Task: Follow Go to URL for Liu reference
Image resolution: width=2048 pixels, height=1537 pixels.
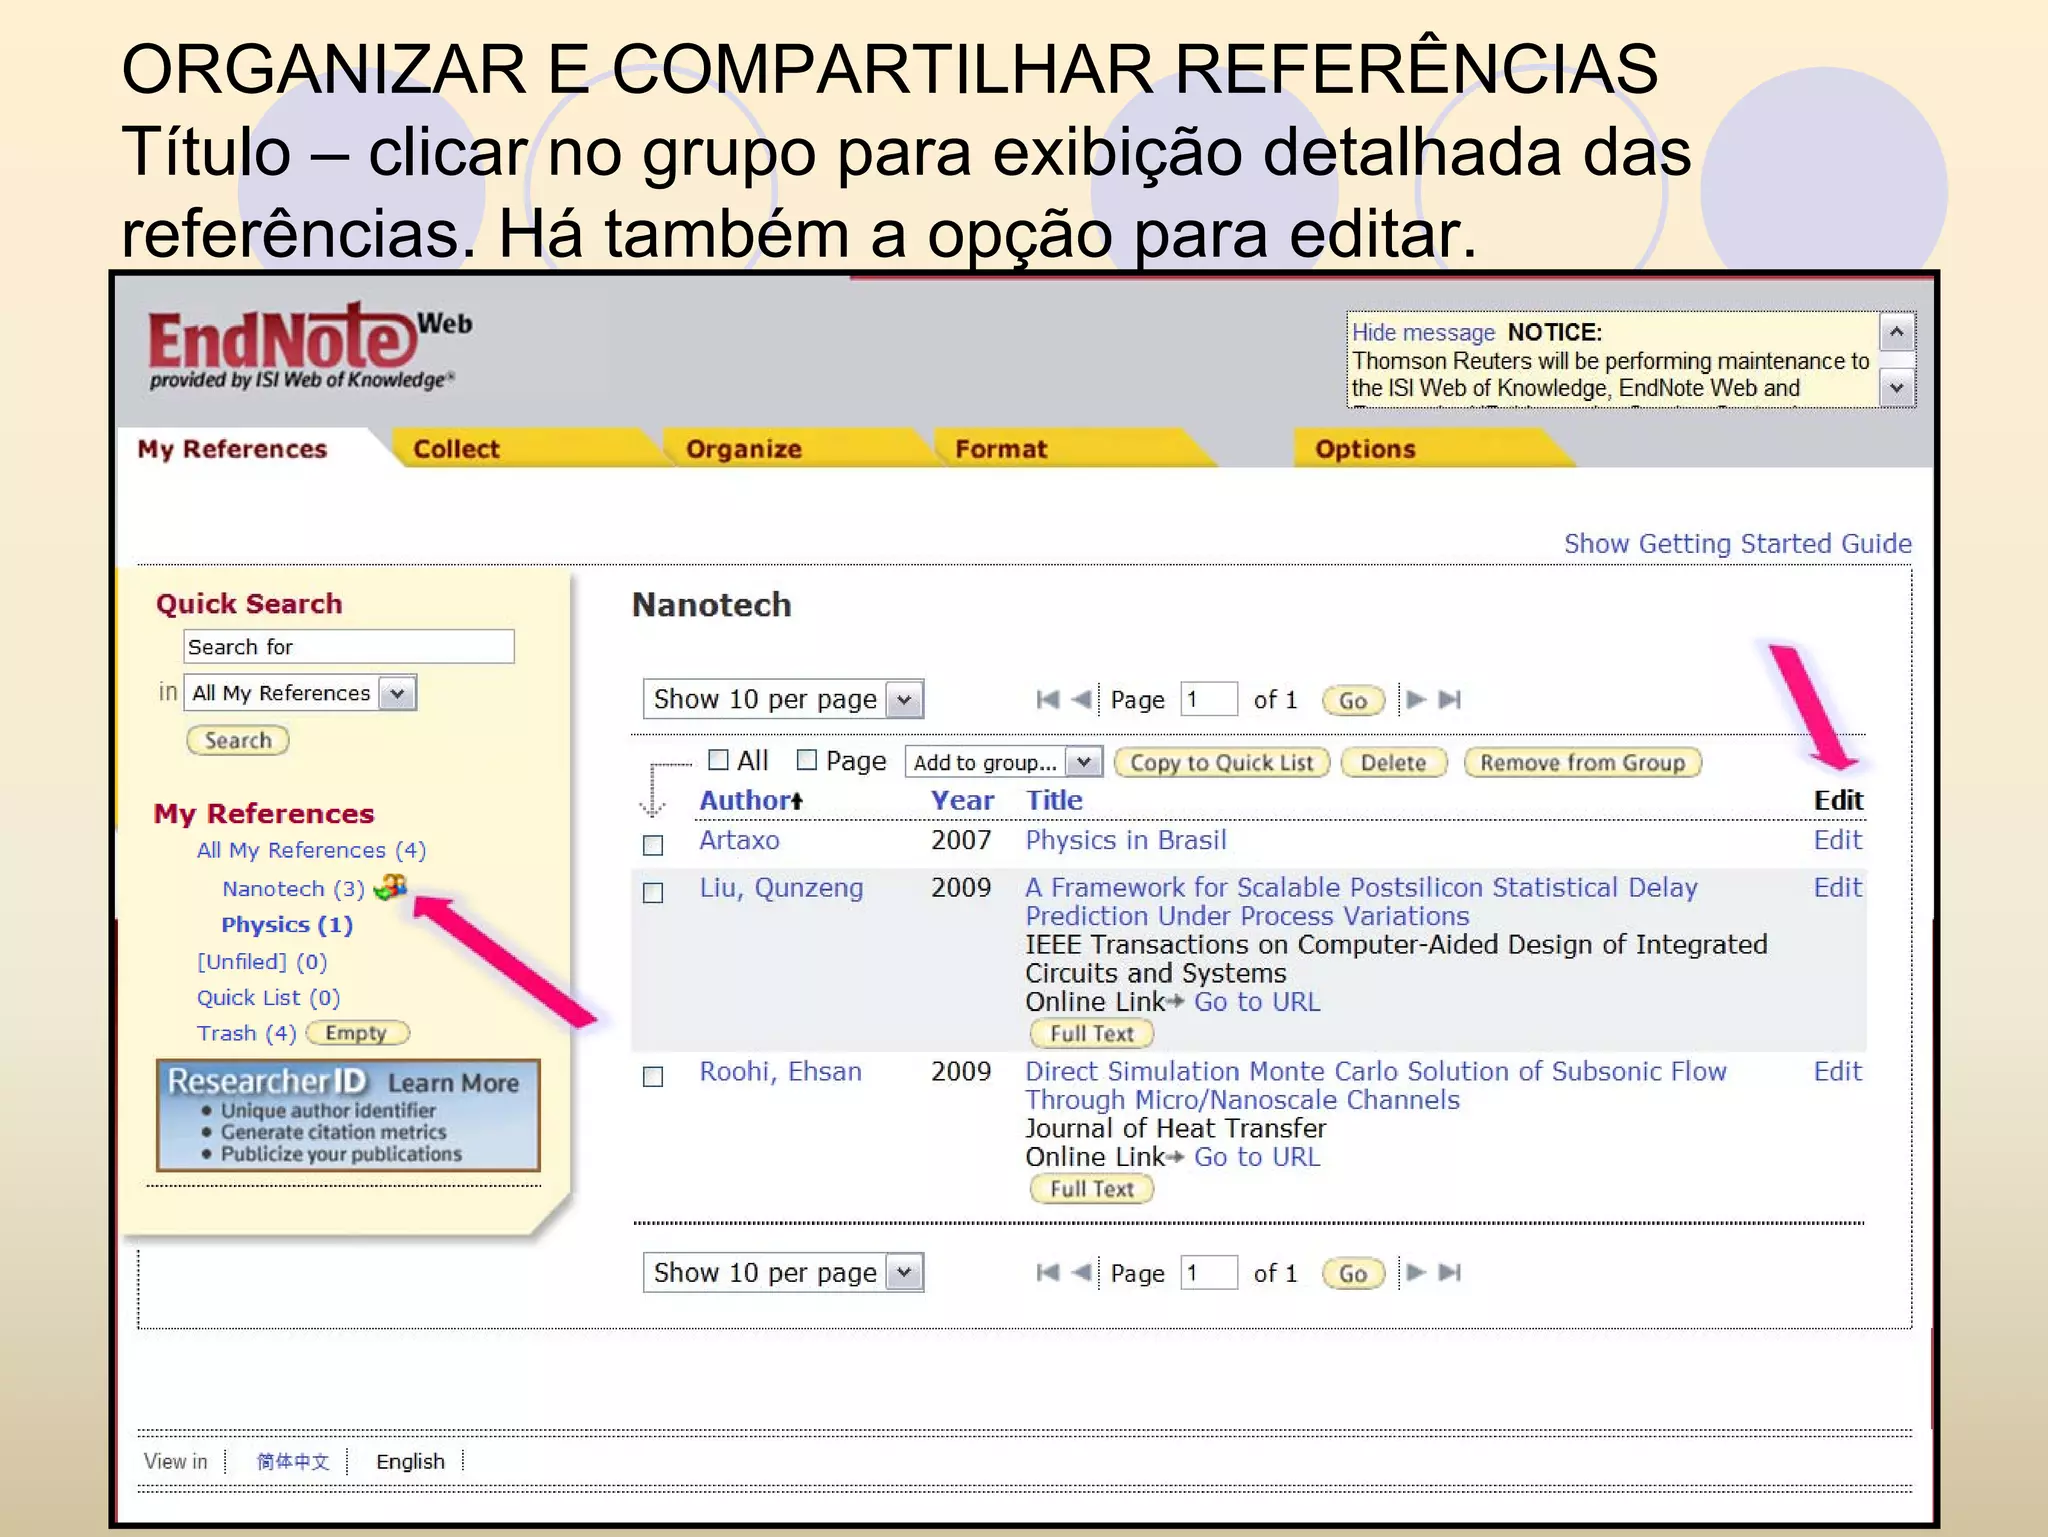Action: point(1257,1002)
